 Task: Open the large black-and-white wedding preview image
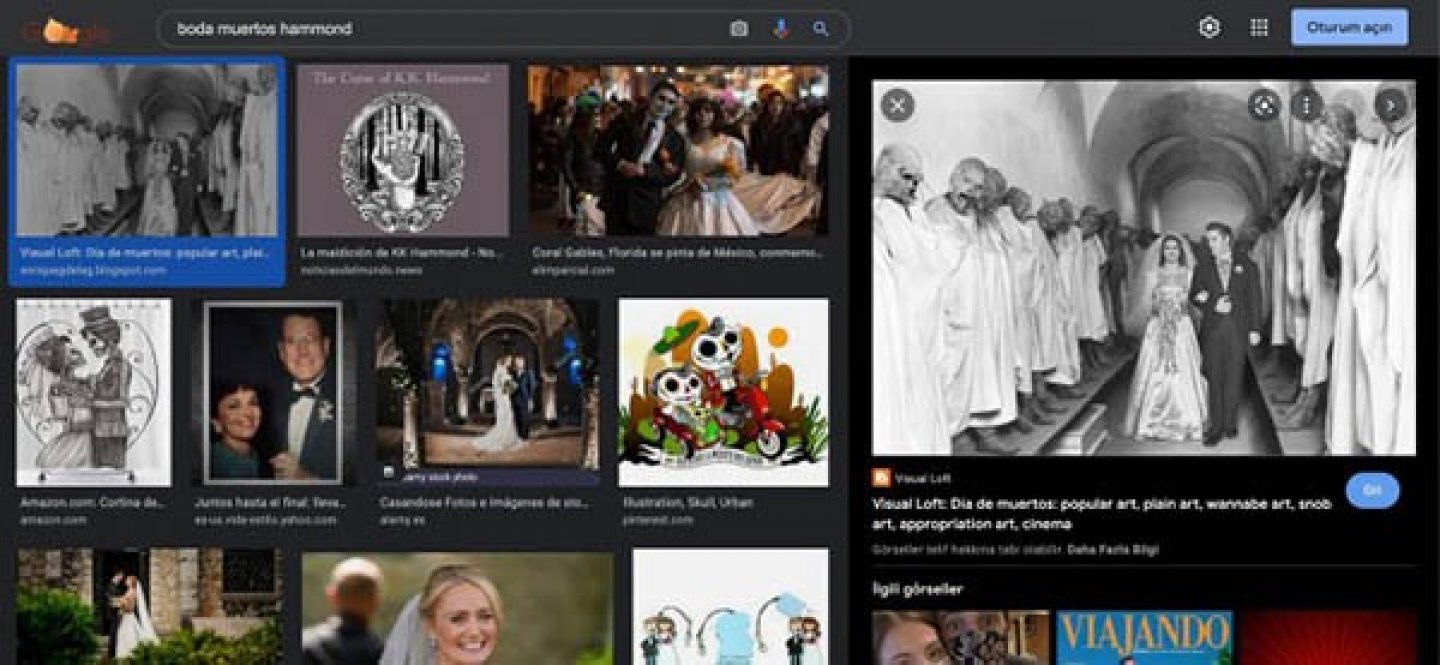1143,267
